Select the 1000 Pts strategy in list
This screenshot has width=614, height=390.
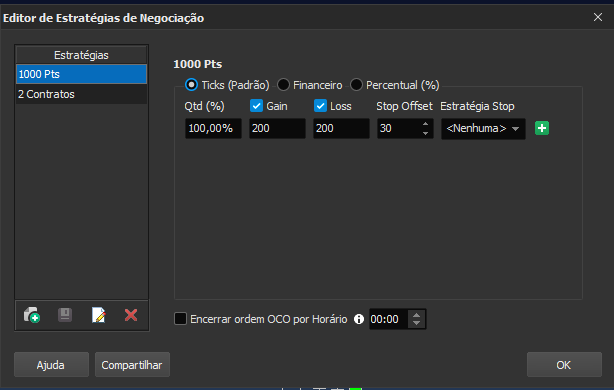pos(81,74)
